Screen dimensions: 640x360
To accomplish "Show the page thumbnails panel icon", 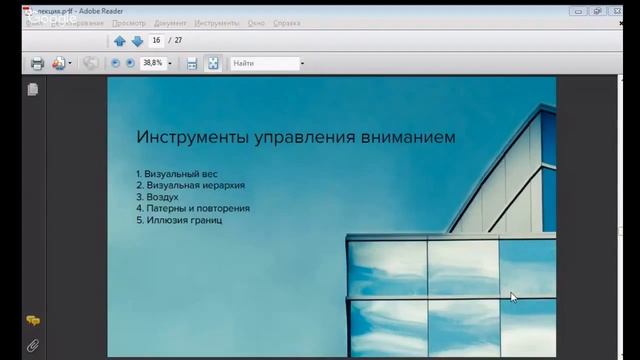I will click(33, 89).
